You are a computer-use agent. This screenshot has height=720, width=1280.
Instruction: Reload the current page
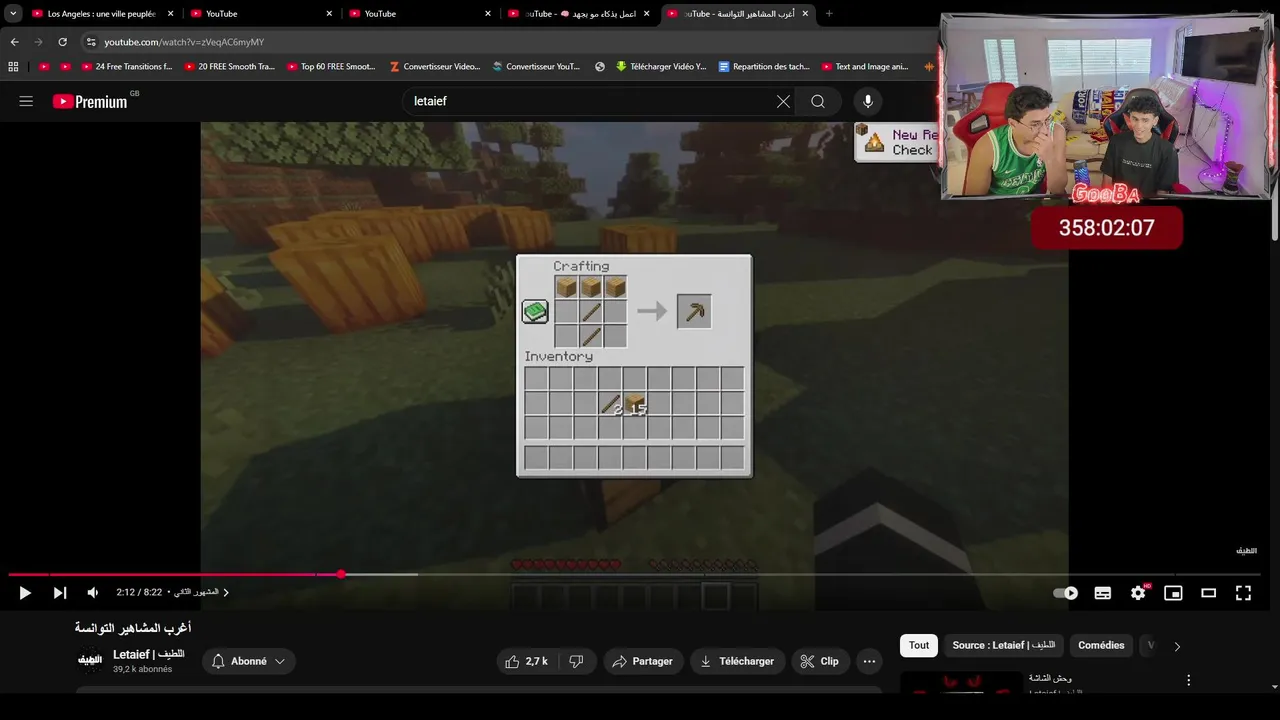[x=62, y=42]
